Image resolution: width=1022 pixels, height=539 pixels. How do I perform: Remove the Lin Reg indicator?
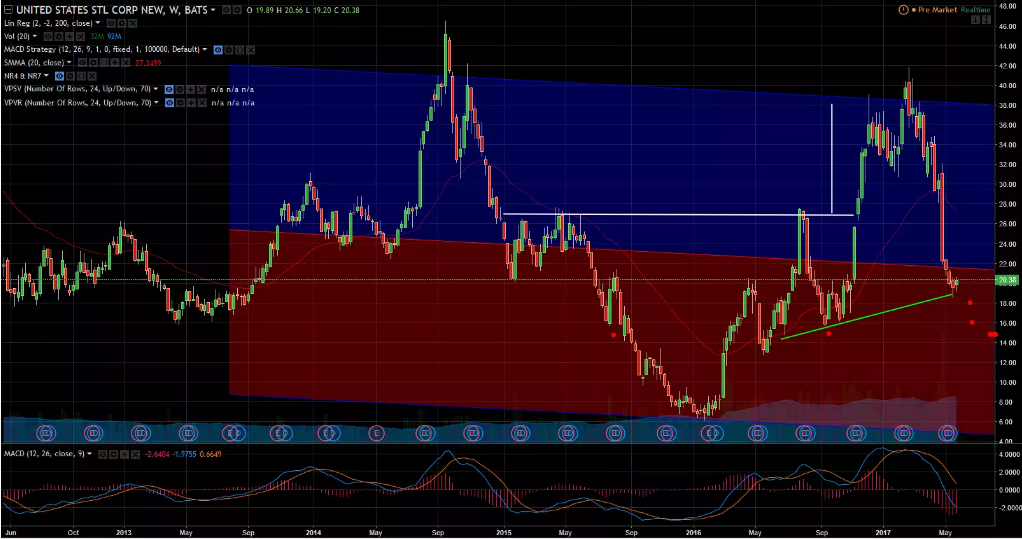tap(133, 23)
